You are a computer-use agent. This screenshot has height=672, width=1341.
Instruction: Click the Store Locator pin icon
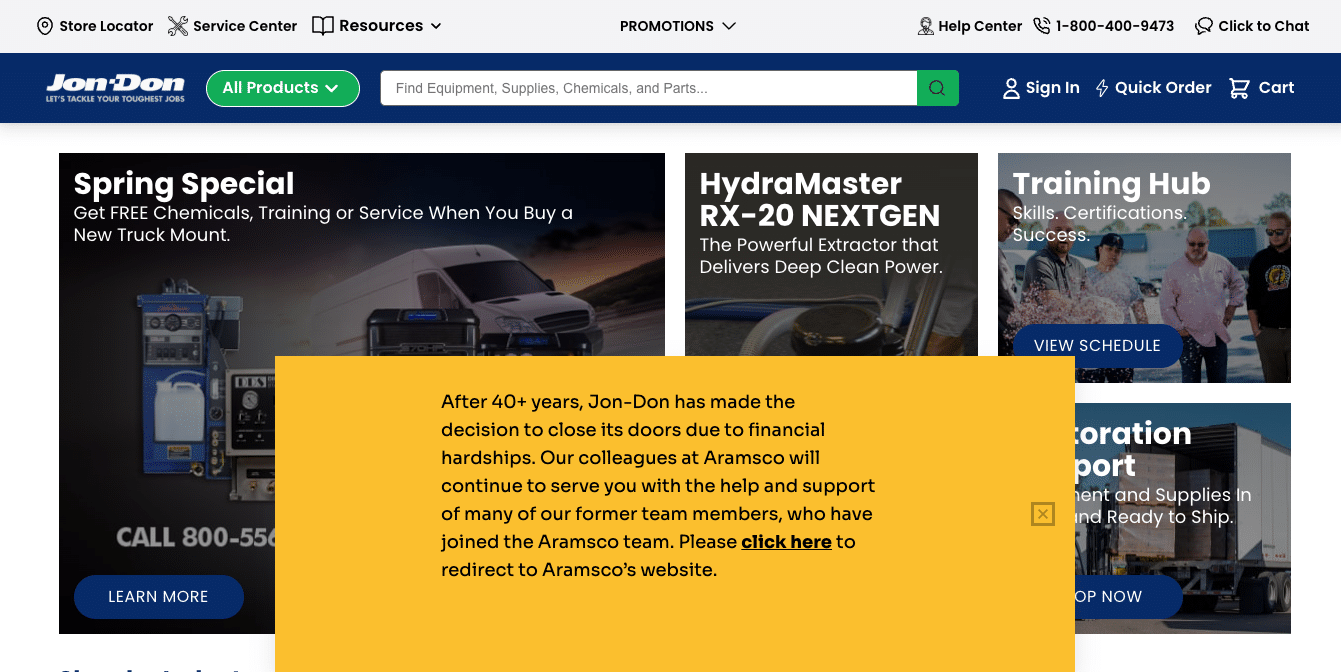(x=45, y=26)
